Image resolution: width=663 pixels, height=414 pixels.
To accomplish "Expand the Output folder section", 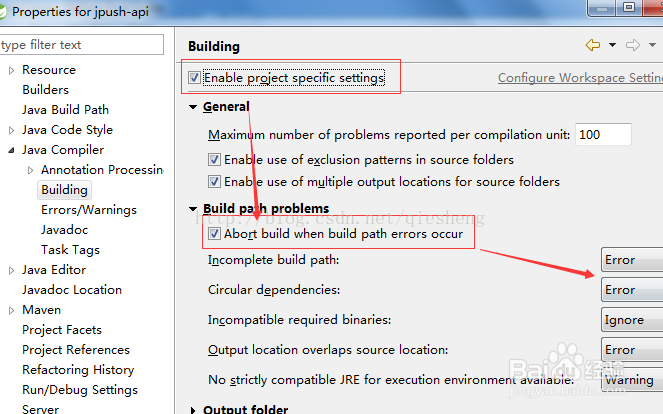I will [x=193, y=410].
